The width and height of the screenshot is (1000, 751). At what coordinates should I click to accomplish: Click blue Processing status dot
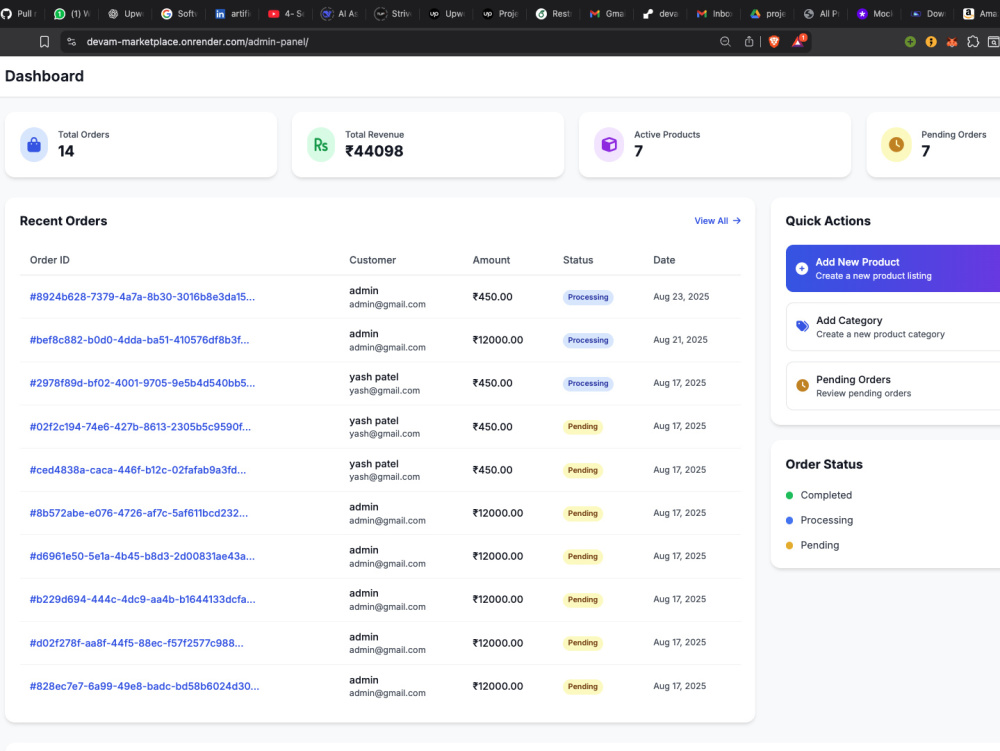(x=790, y=520)
